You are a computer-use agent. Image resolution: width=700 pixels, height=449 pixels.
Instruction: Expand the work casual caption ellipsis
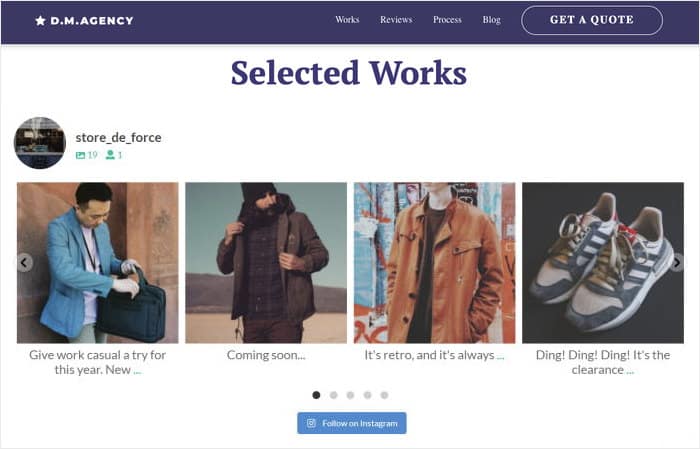[x=137, y=371]
